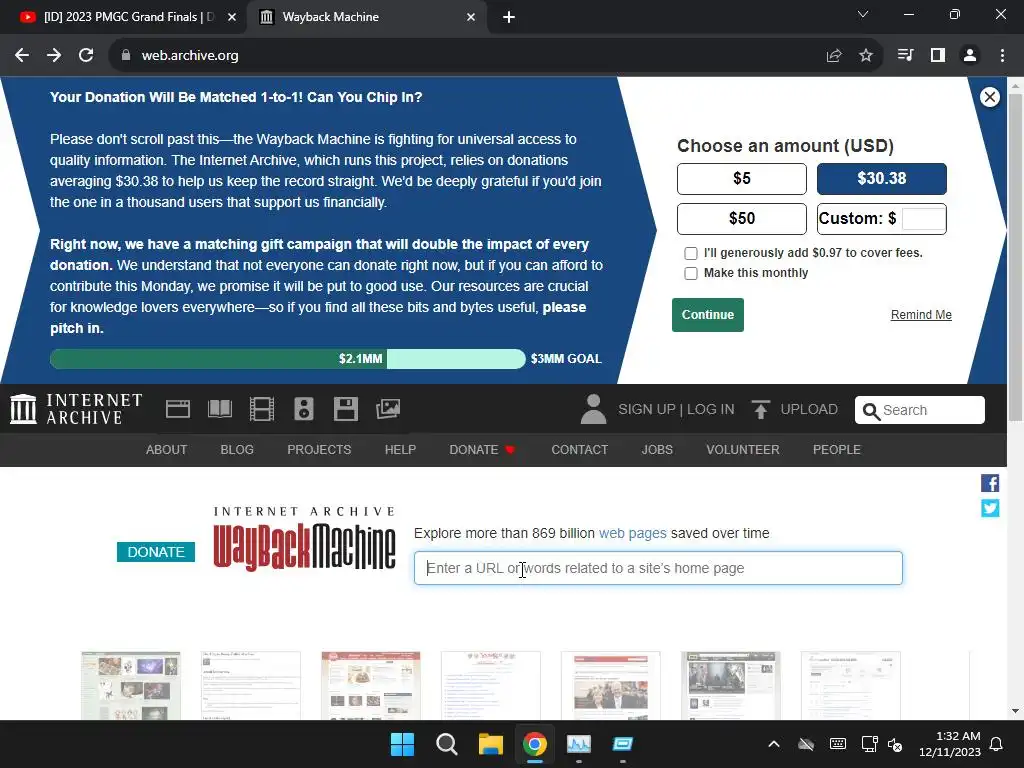Click the Internet Archive Search field
This screenshot has width=1024, height=768.
point(920,410)
